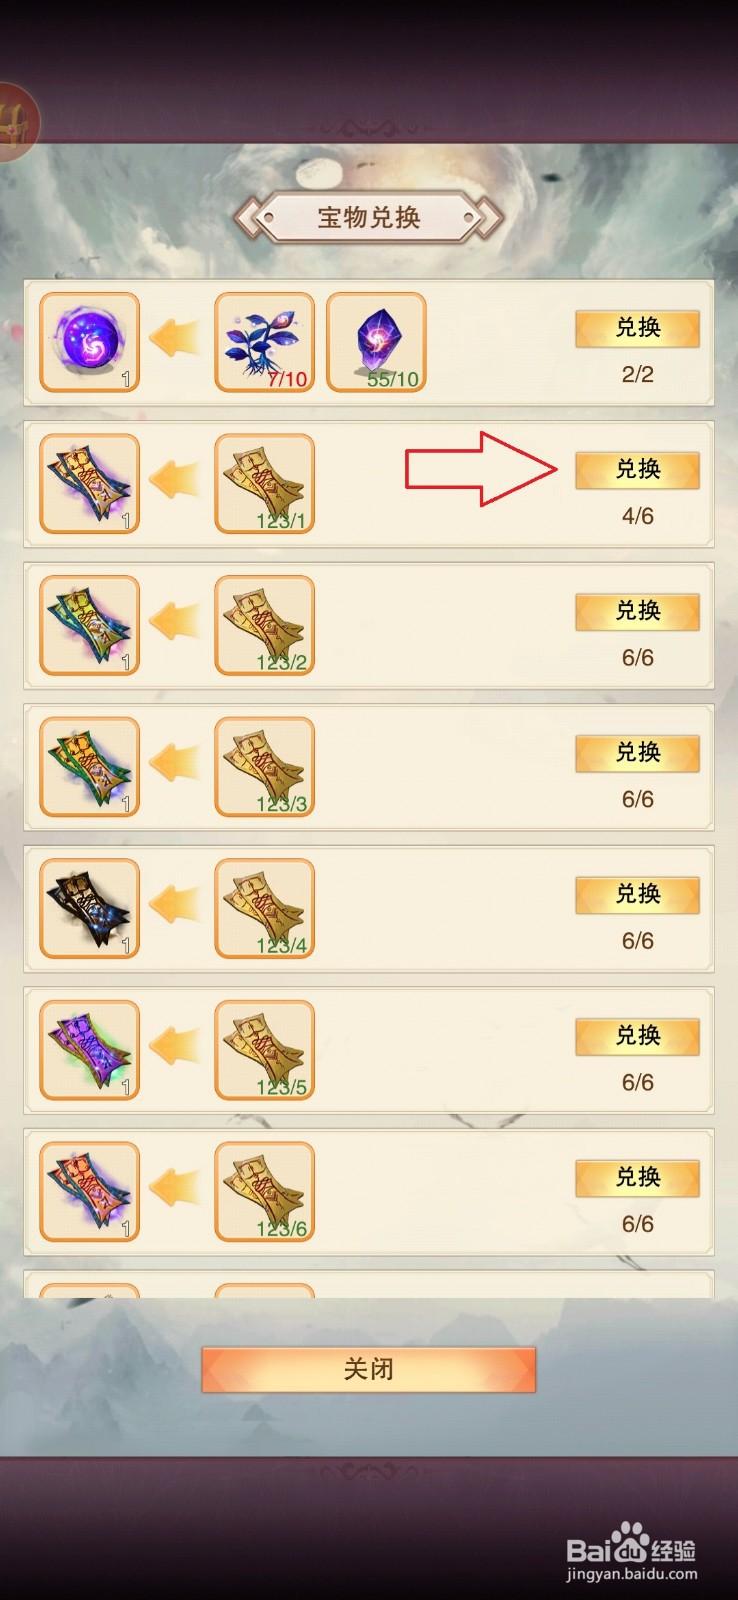The height and width of the screenshot is (1600, 738).
Task: Tap the green-blue talisman reward in fourth row
Action: 89,767
